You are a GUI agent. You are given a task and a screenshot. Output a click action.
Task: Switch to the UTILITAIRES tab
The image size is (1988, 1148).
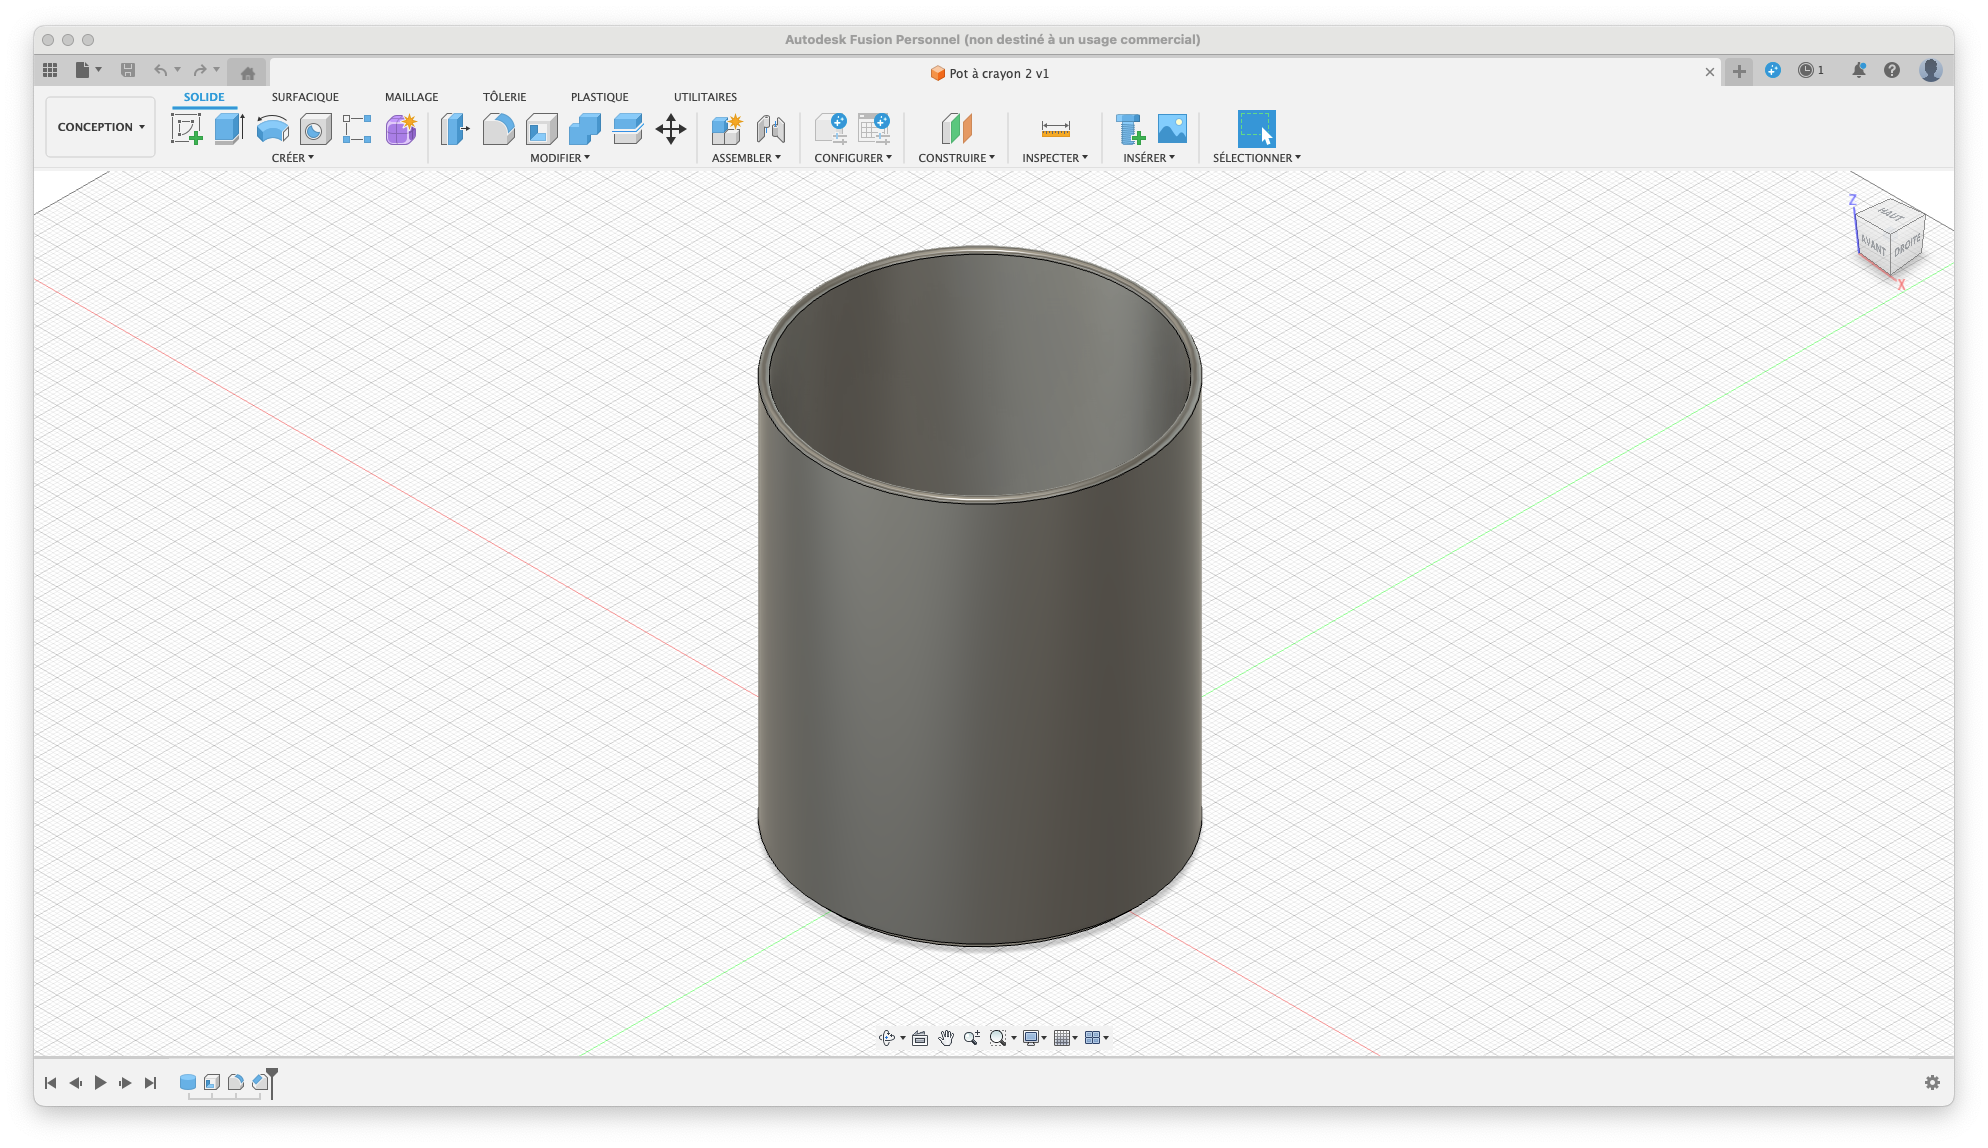[705, 97]
